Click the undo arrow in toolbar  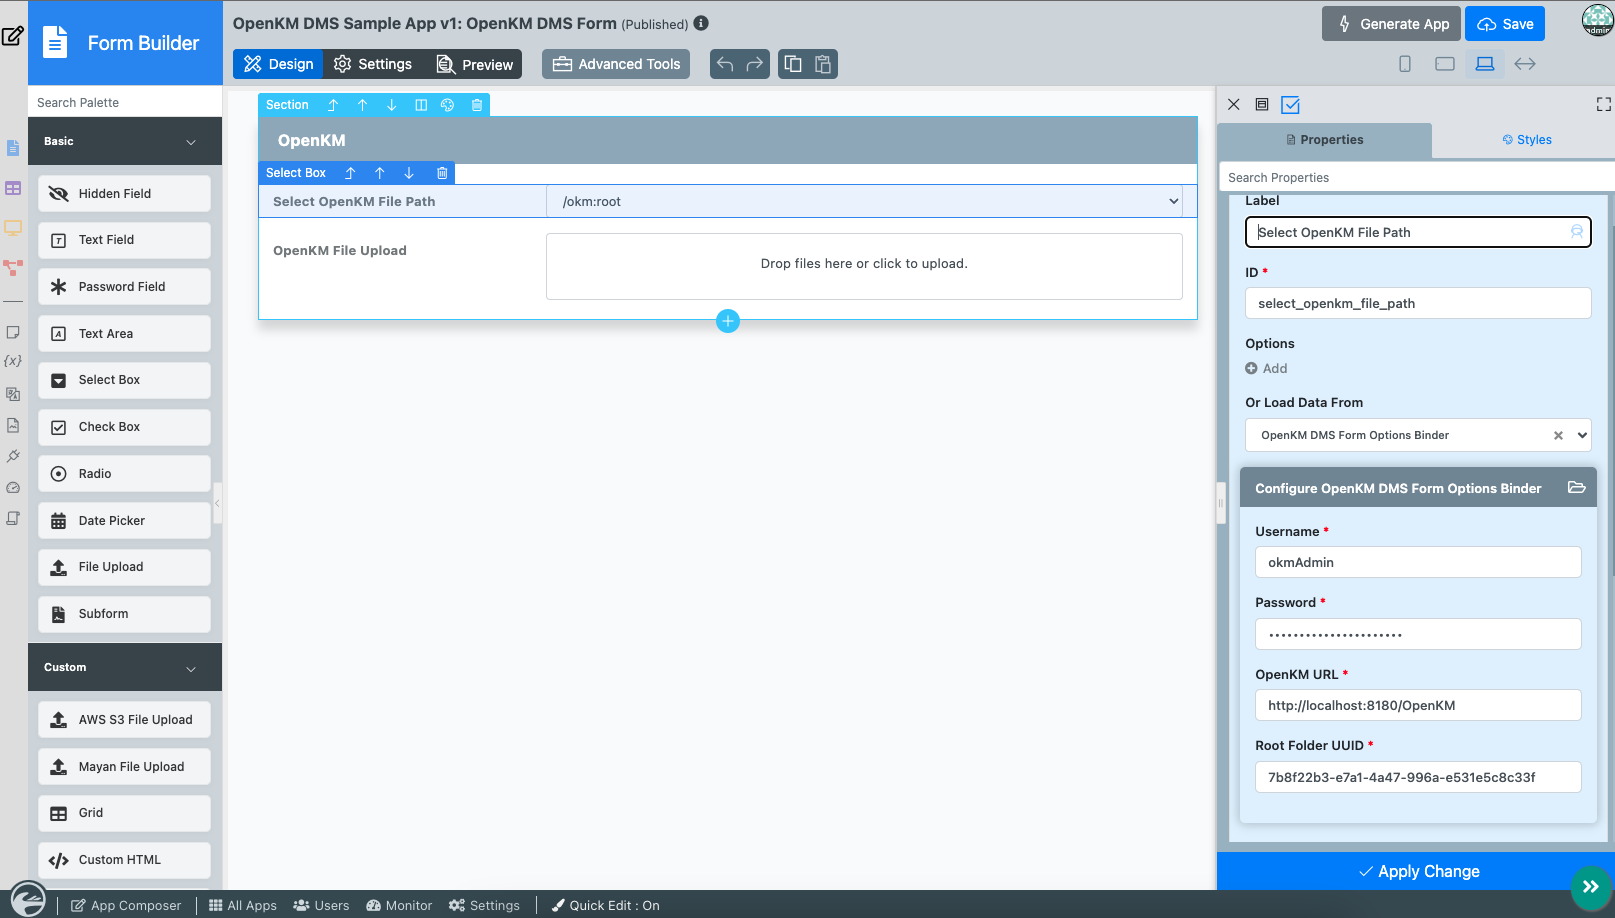click(x=725, y=64)
